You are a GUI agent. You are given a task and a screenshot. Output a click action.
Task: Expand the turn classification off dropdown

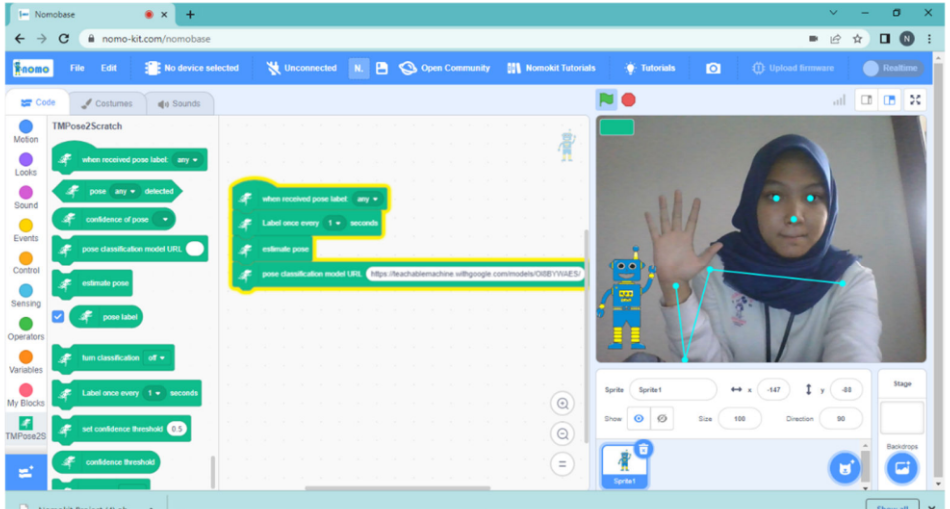[158, 357]
